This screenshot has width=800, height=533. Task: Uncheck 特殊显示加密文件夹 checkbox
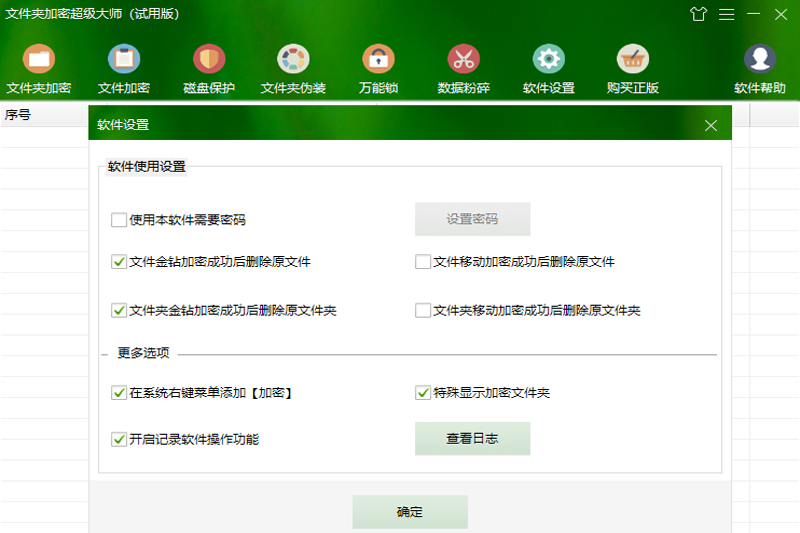tap(423, 393)
